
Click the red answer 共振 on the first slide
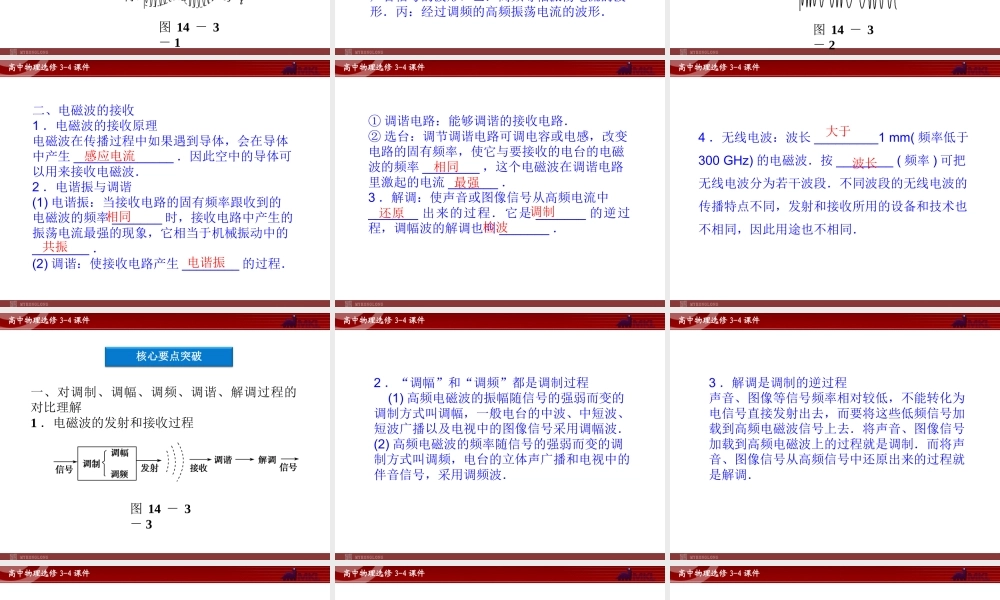click(x=55, y=247)
